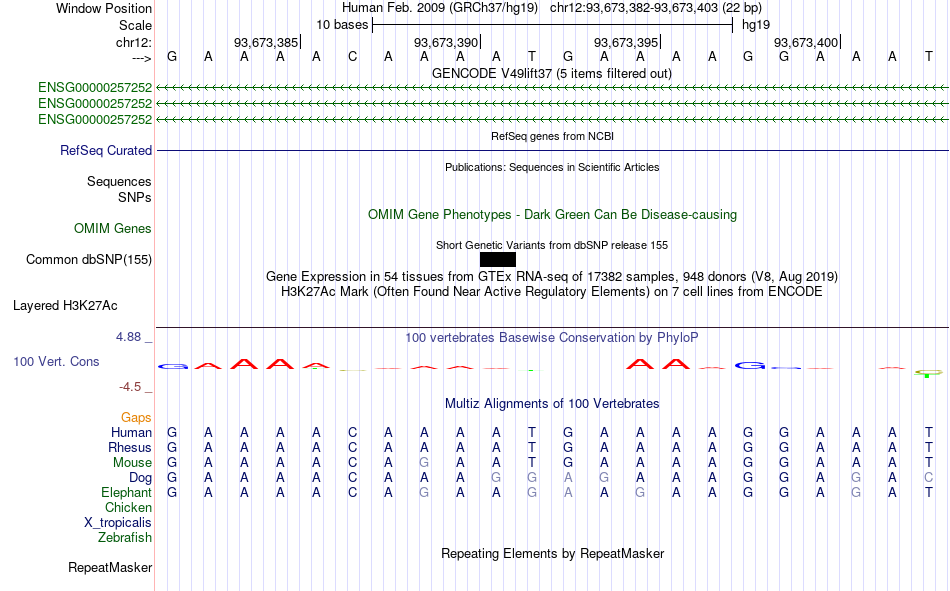Screen dimensions: 950x591
Task: Click the OMIM Genes label
Action: click(x=113, y=229)
